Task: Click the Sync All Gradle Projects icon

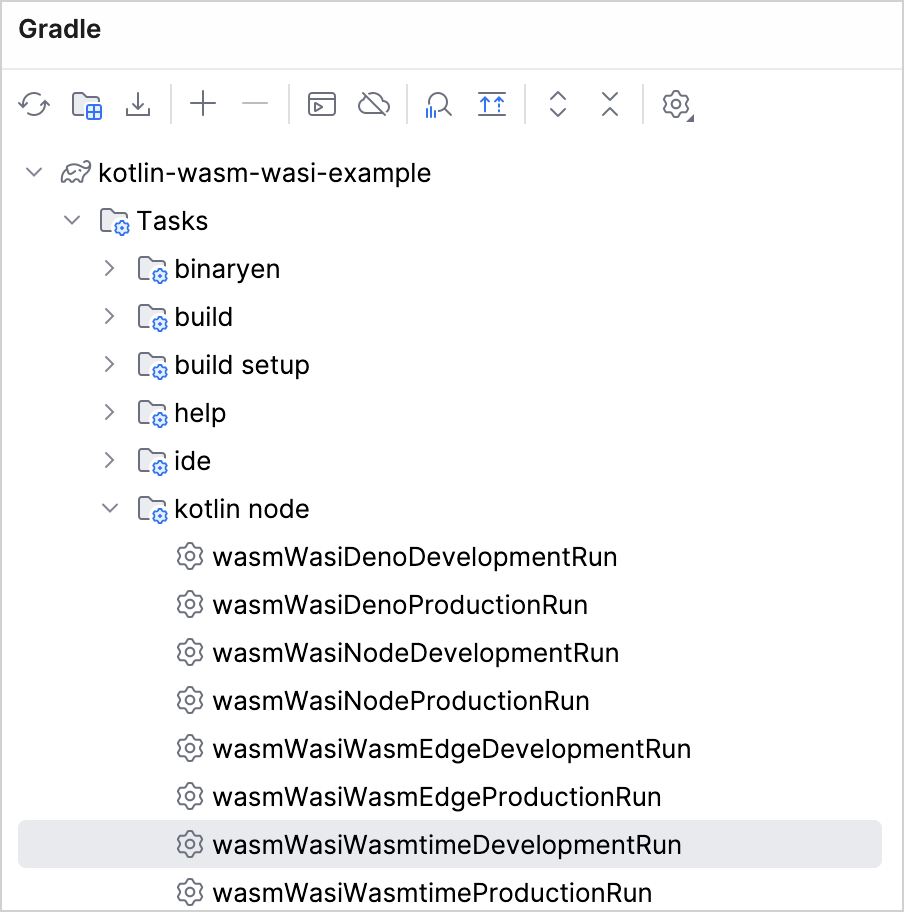Action: click(x=34, y=105)
